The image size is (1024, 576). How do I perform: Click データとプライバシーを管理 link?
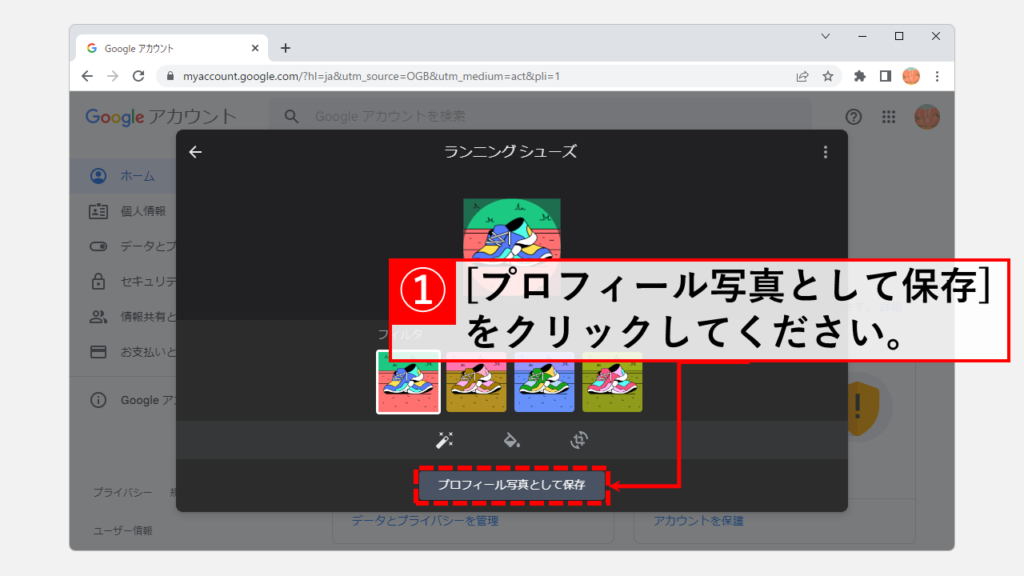[x=425, y=521]
